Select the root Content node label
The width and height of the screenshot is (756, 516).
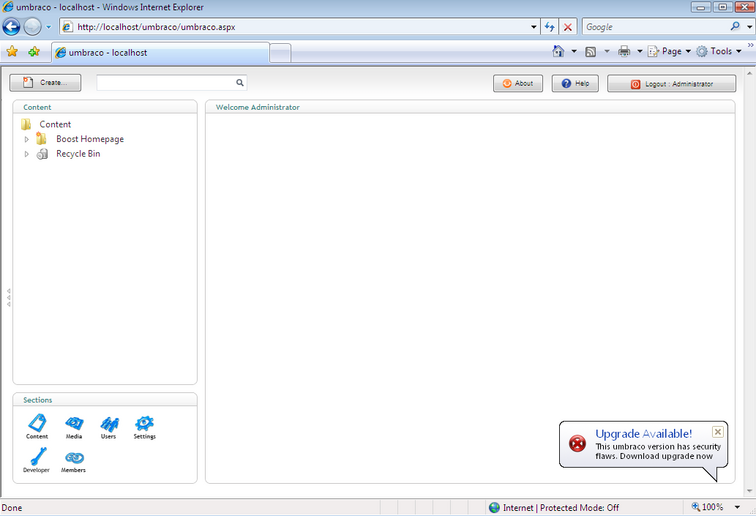coord(55,124)
